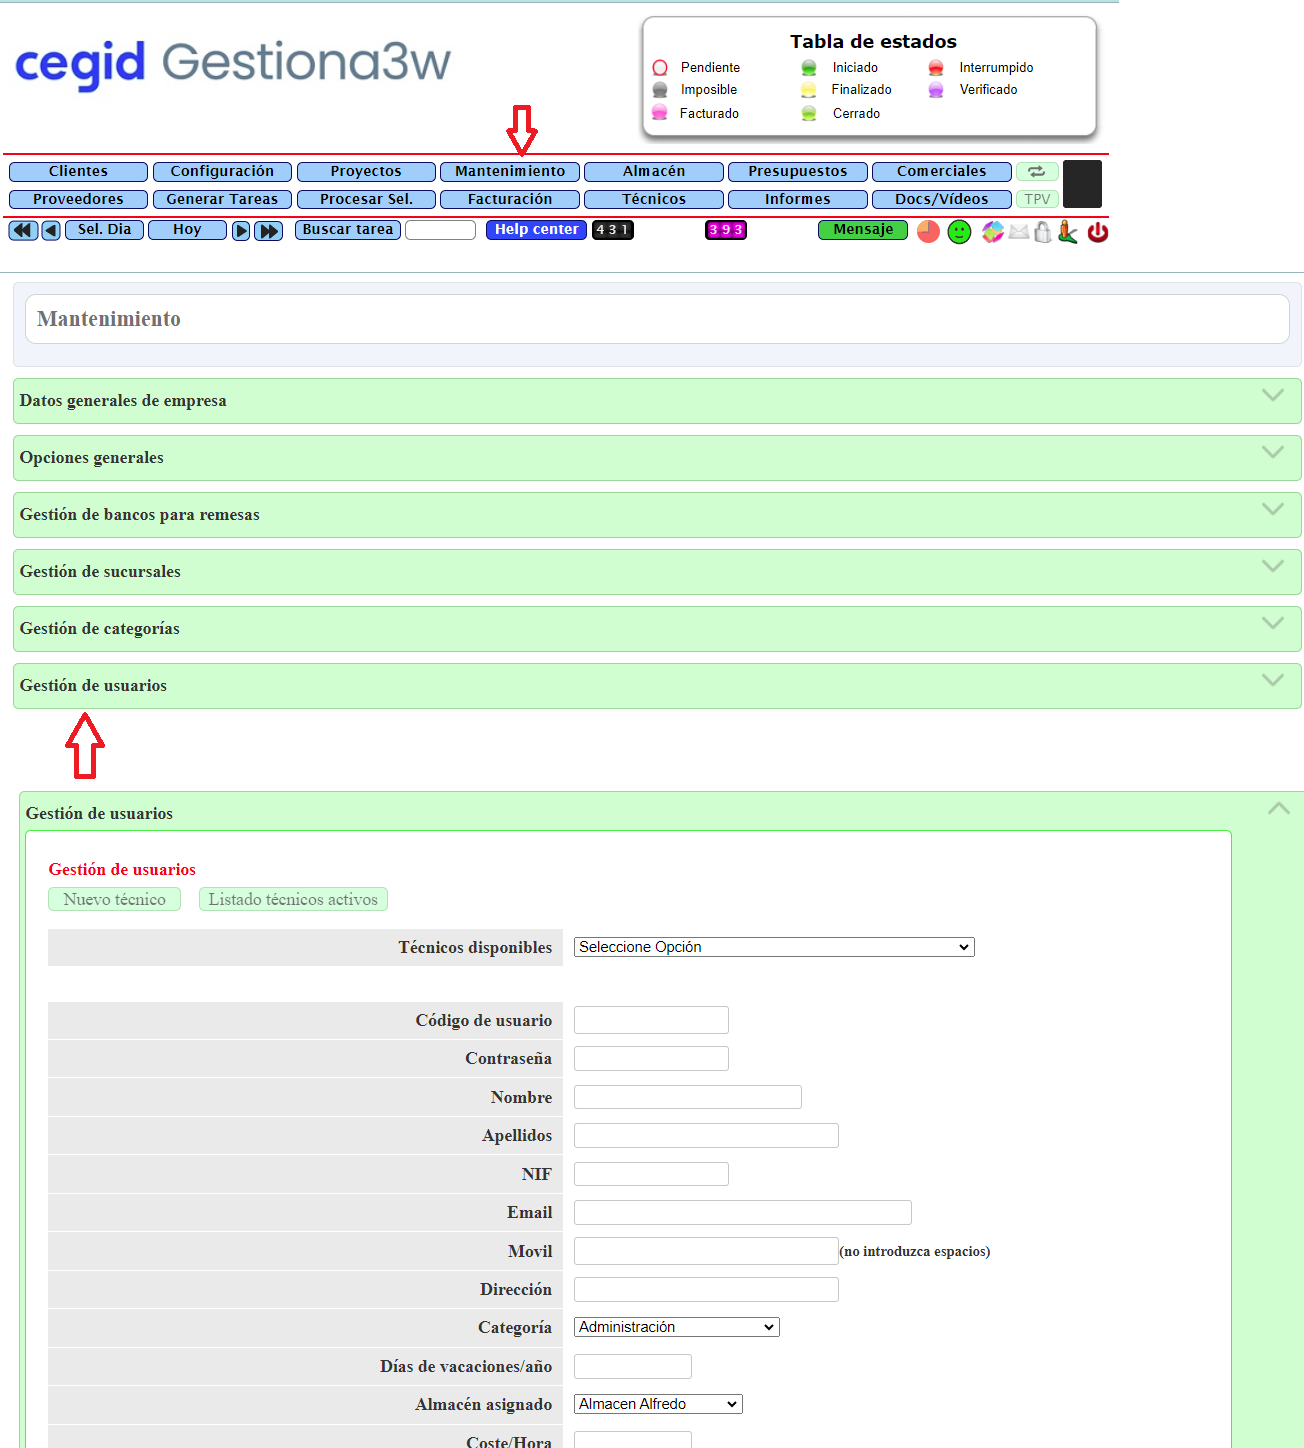Image resolution: width=1304 pixels, height=1448 pixels.
Task: Expand the Gestión de sucursales section
Action: [x=656, y=572]
